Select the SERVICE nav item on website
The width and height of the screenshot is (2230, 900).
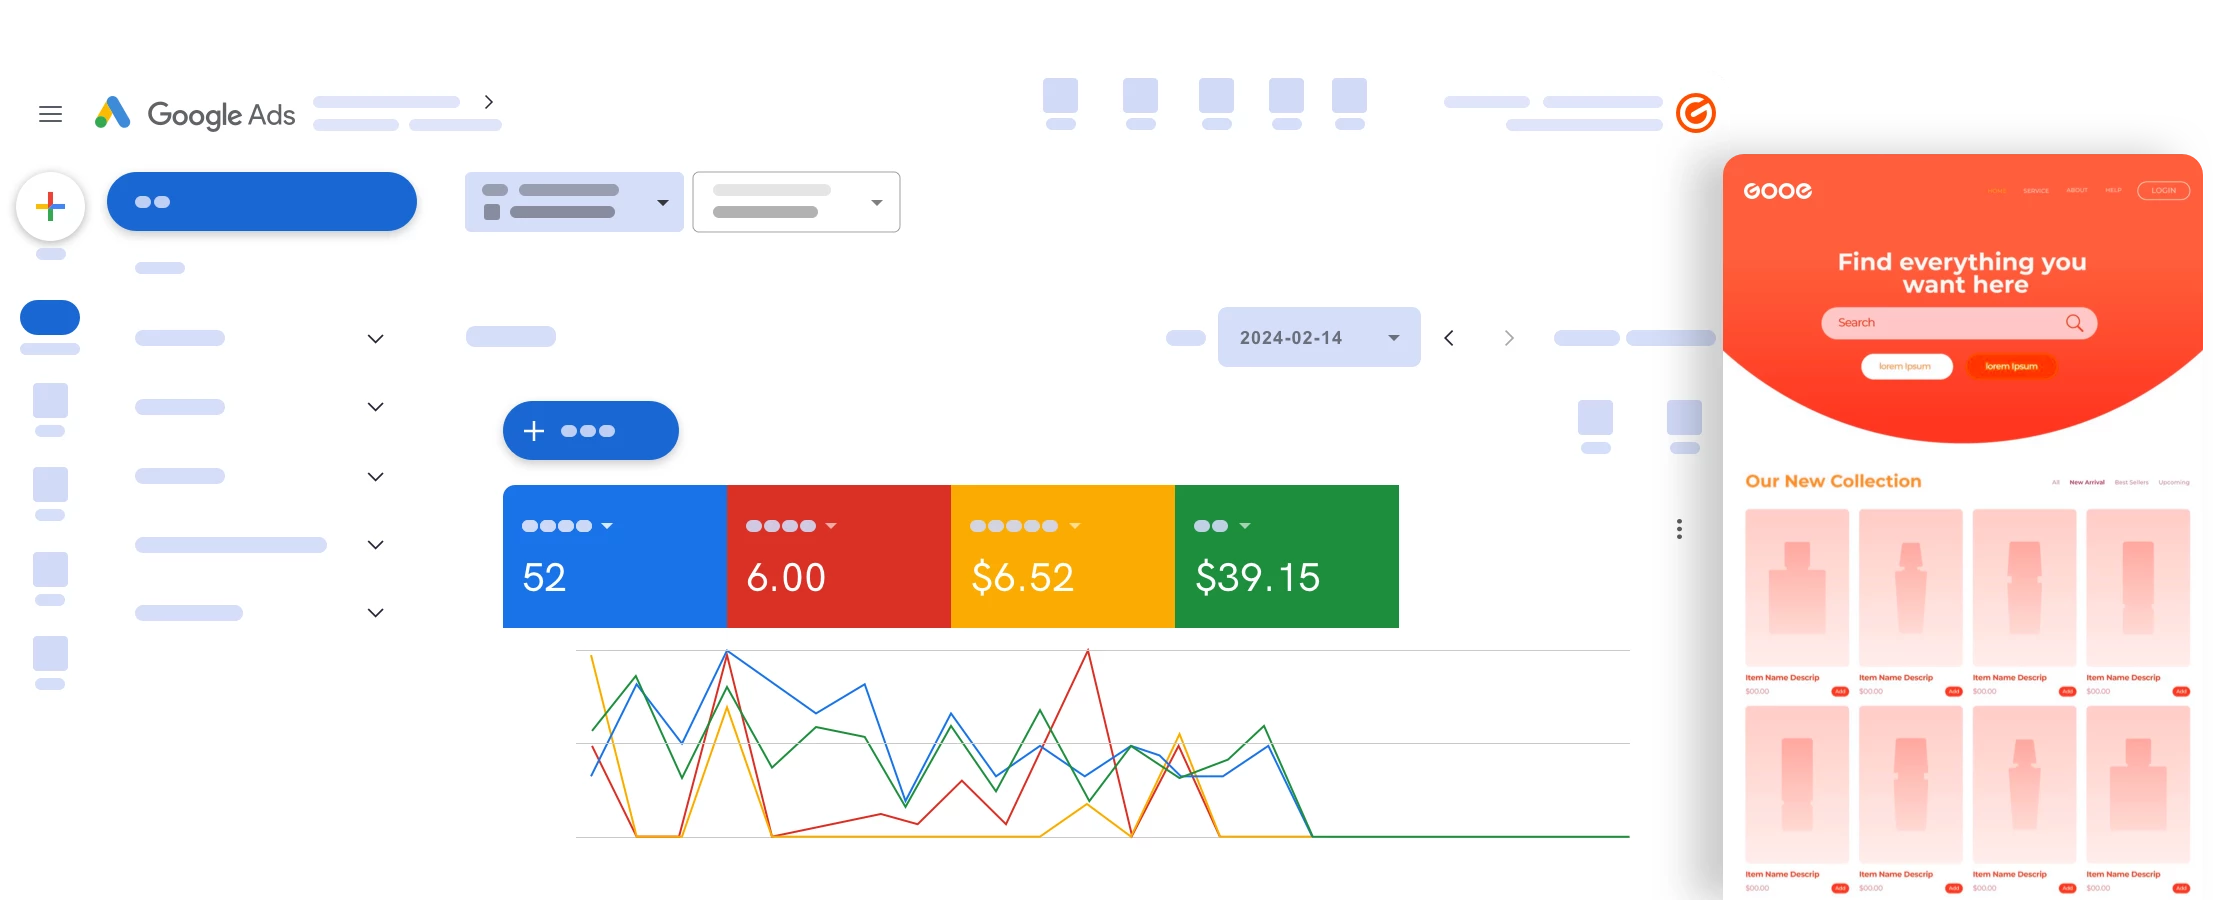point(2035,191)
